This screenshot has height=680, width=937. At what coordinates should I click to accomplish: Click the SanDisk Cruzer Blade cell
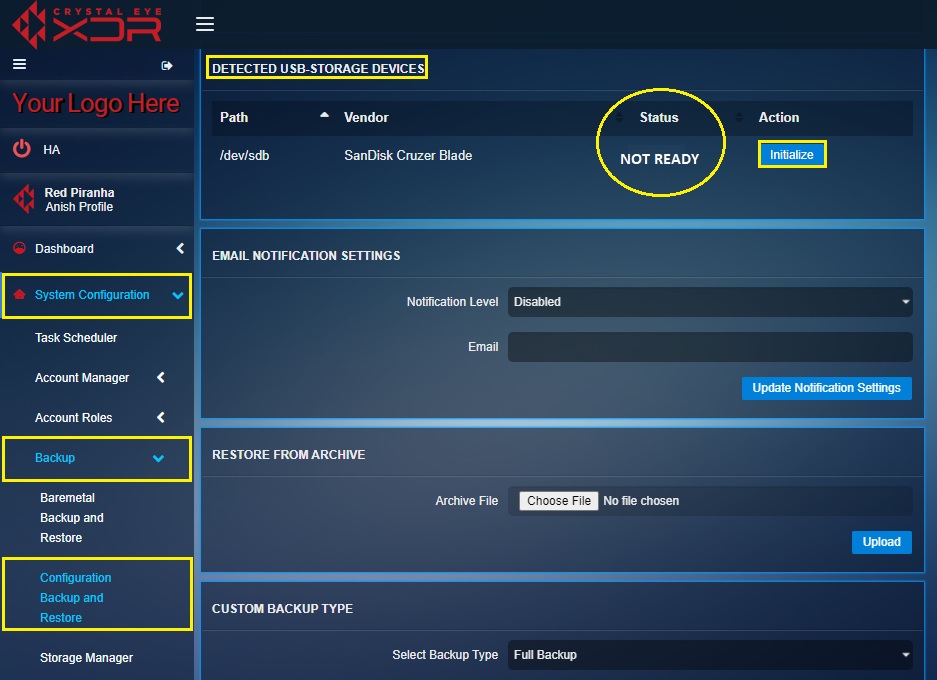(408, 155)
